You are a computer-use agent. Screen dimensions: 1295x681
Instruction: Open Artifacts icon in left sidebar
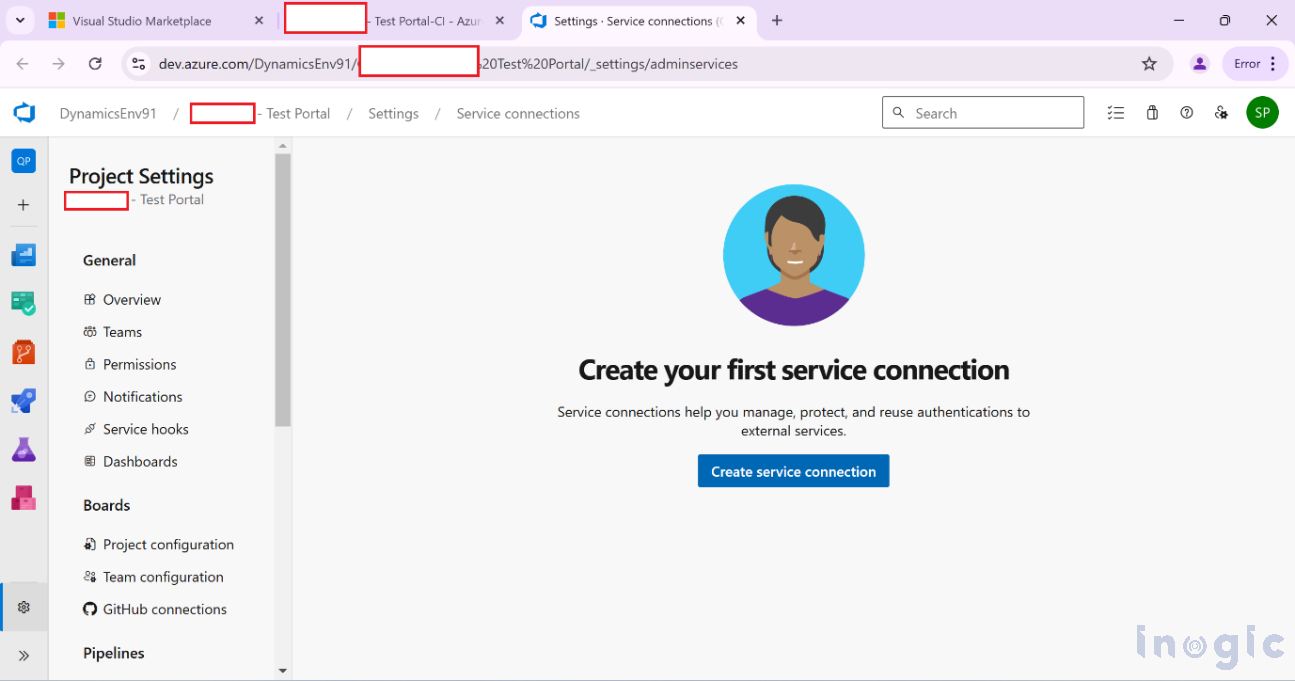click(x=24, y=497)
